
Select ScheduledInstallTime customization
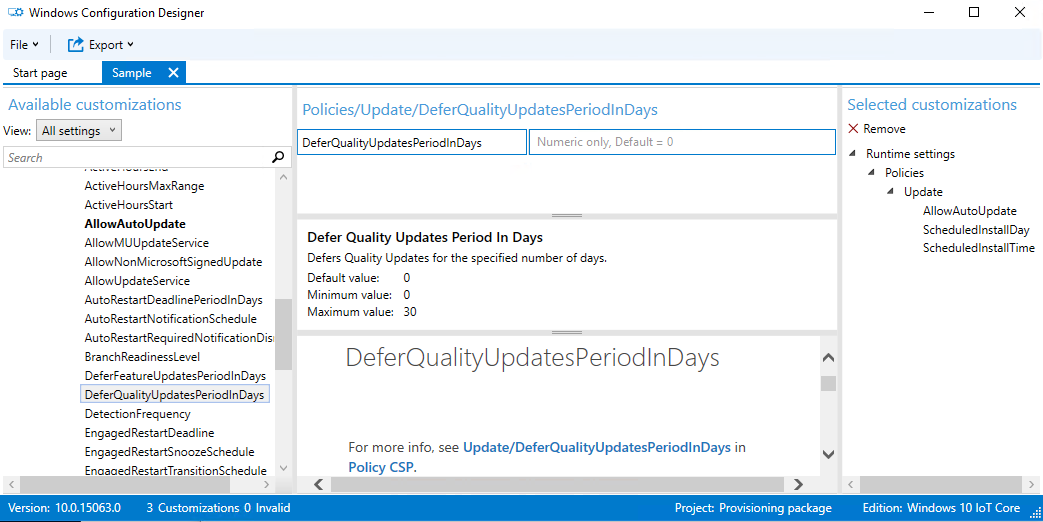(x=978, y=248)
